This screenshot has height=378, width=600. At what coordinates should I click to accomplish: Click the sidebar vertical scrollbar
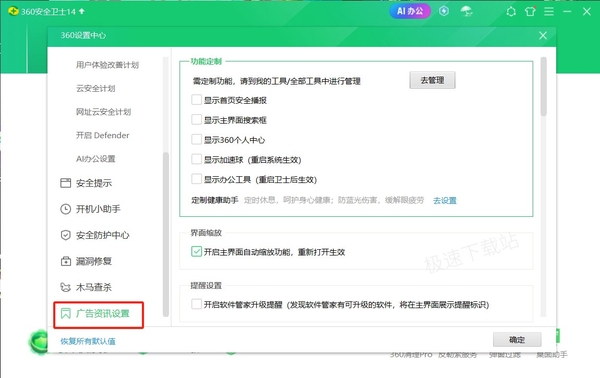pyautogui.click(x=166, y=235)
